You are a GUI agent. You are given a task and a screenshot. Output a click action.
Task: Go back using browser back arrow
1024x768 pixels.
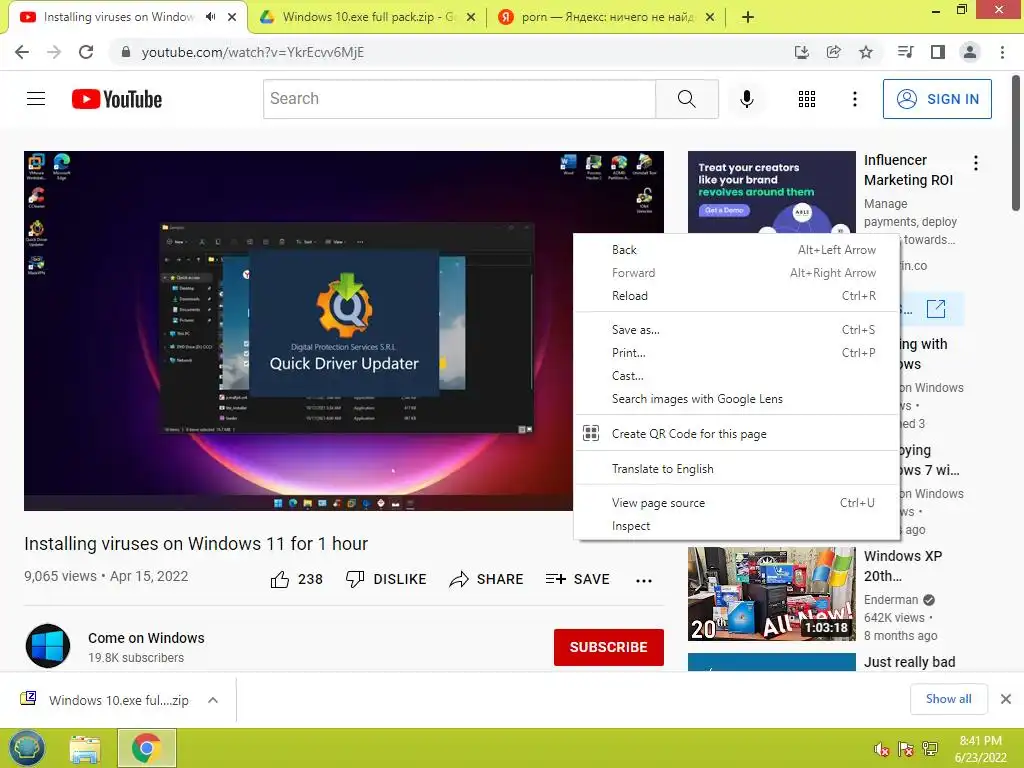22,52
